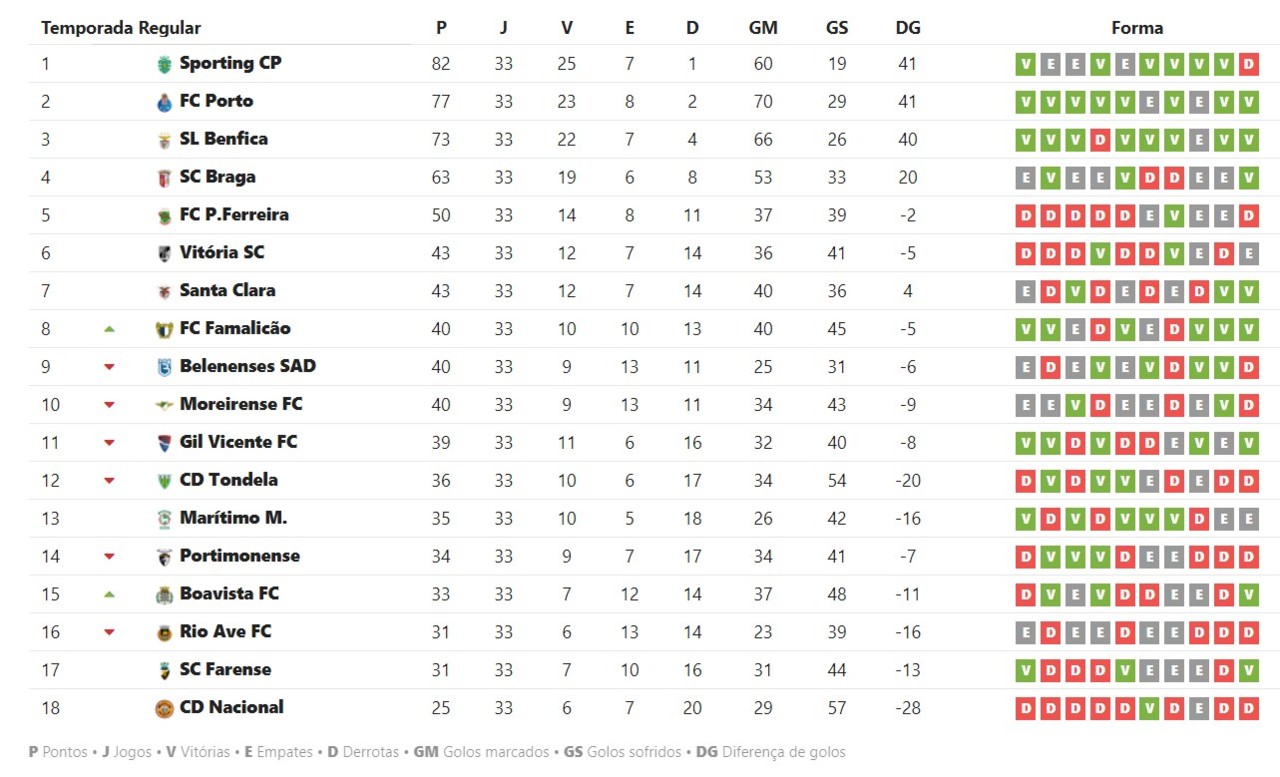1280x777 pixels.
Task: Click the red down arrow beside Rio Ave FC
Action: (x=109, y=632)
